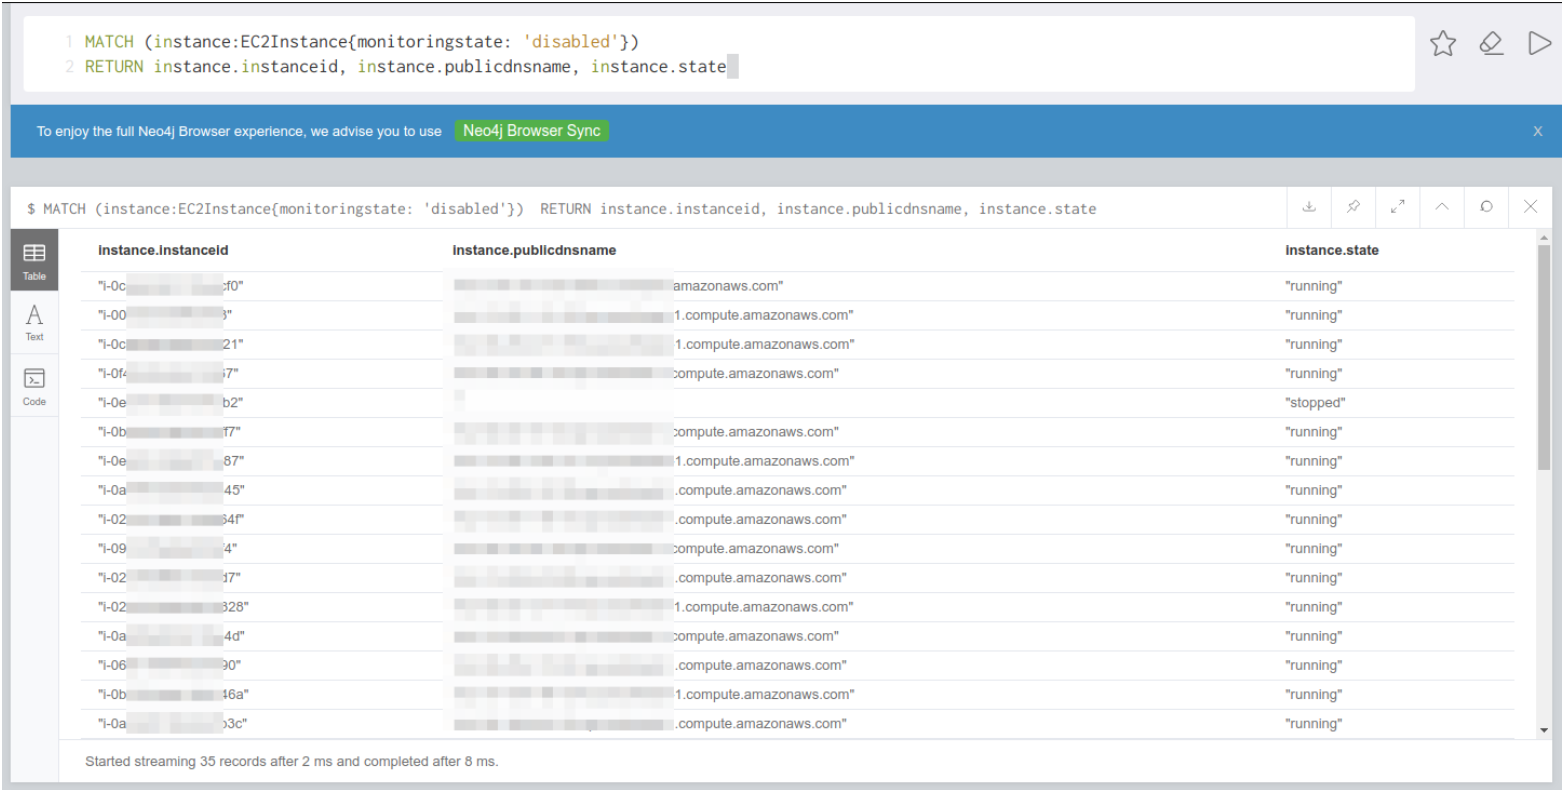
Task: Switch to Table view tab
Action: pyautogui.click(x=34, y=261)
